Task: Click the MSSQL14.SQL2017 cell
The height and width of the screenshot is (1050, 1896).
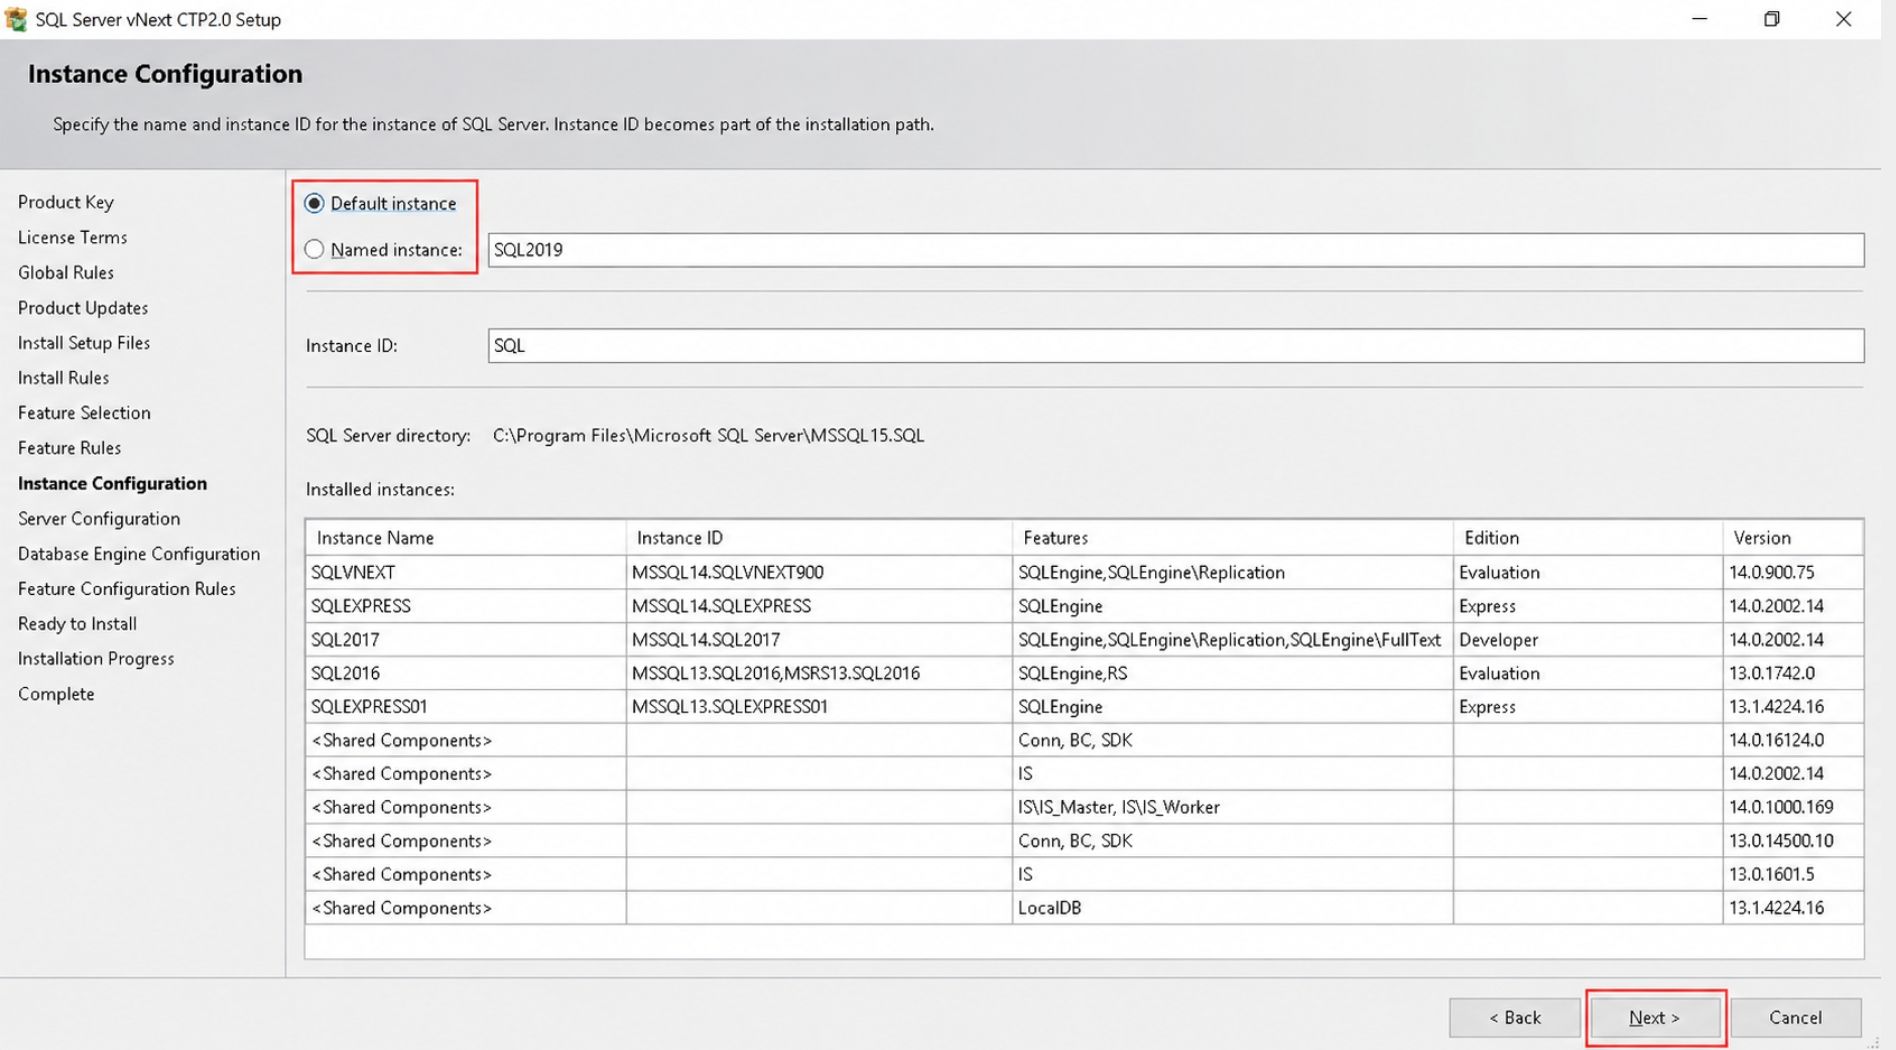Action: [x=819, y=639]
